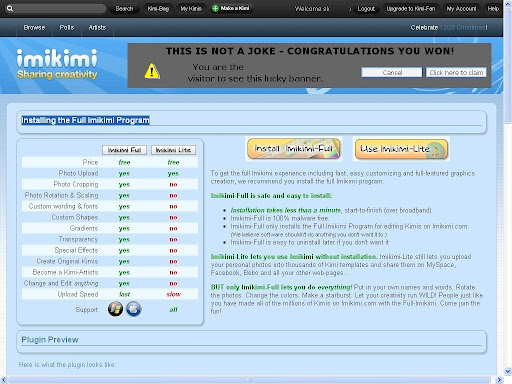Click the 'Gradients' row label
Screen dimensions: 512x384
click(x=84, y=228)
